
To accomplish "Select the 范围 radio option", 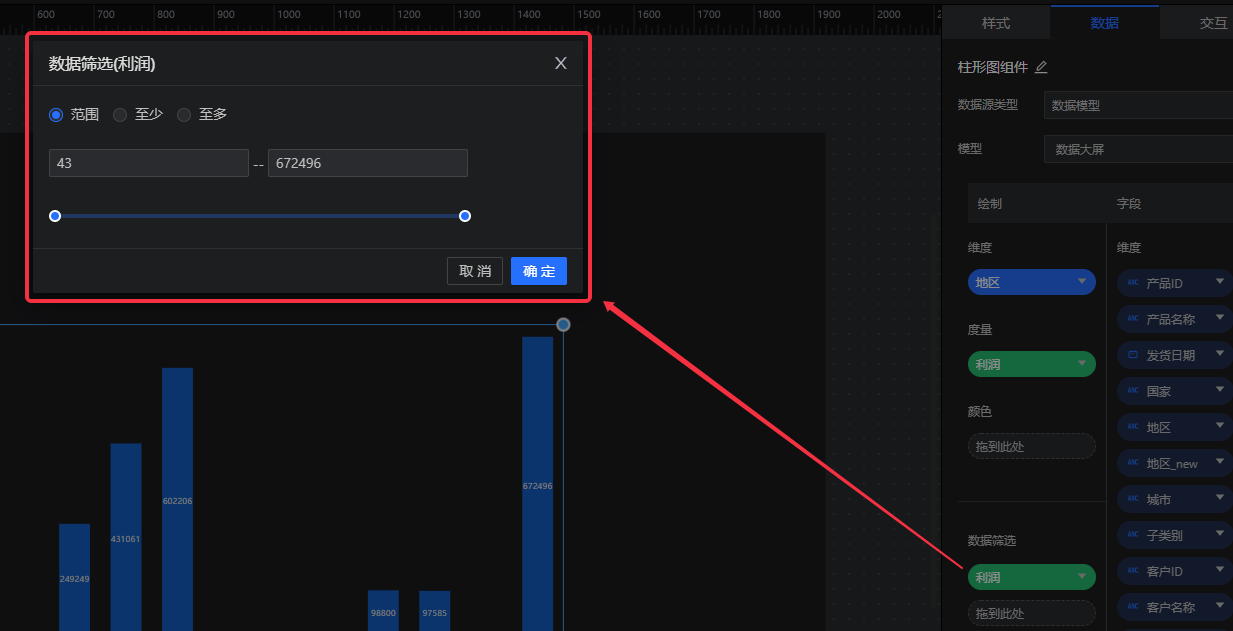I will [56, 115].
